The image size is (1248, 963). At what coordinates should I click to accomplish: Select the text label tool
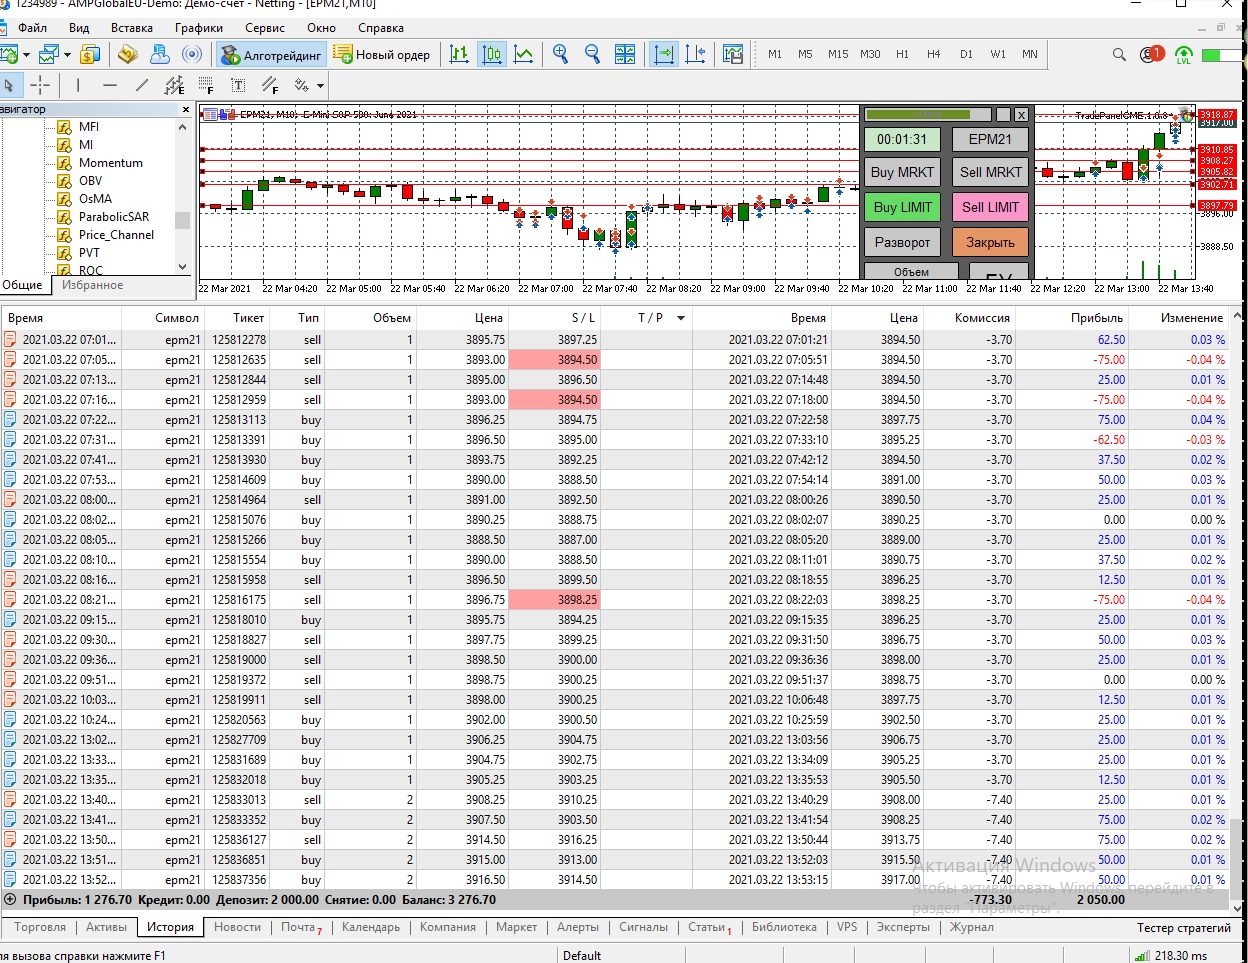(x=238, y=85)
